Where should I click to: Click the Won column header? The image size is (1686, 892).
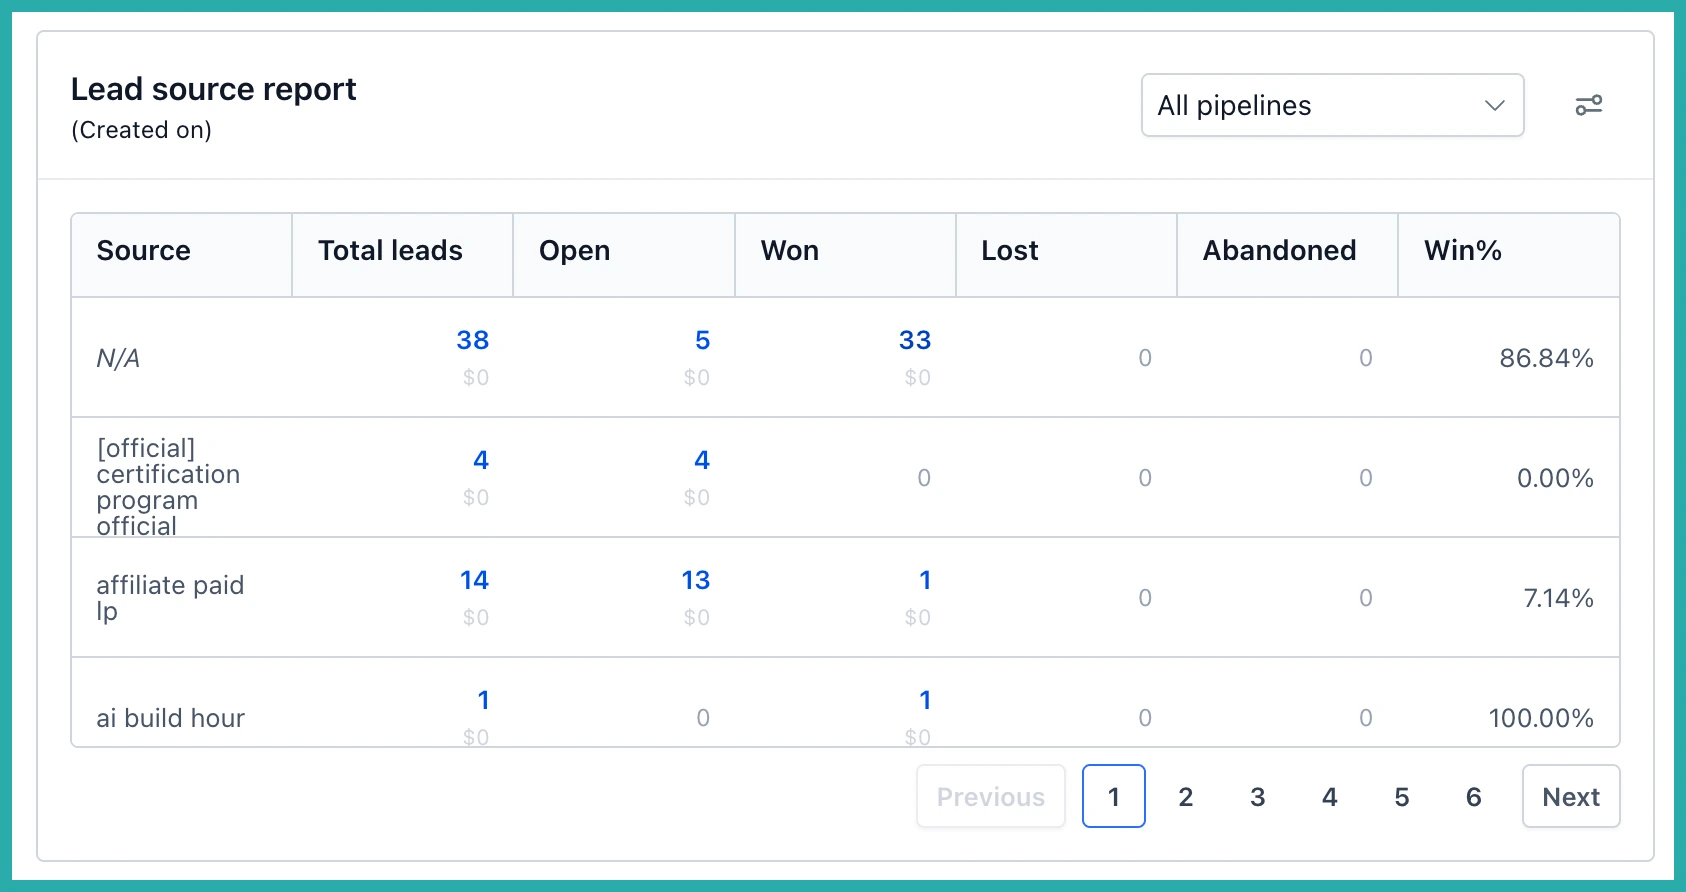[845, 255]
